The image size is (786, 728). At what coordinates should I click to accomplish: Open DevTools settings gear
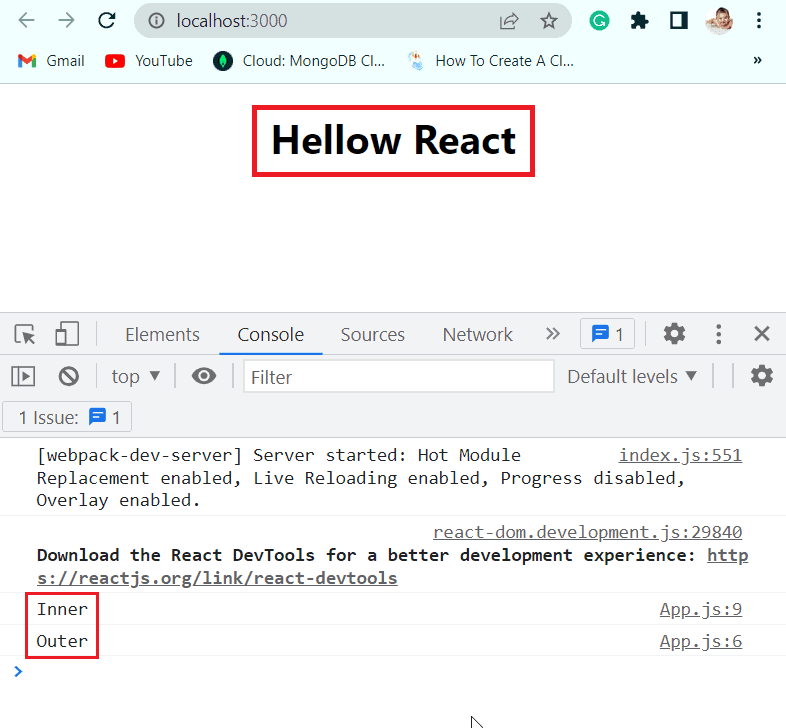[x=674, y=334]
